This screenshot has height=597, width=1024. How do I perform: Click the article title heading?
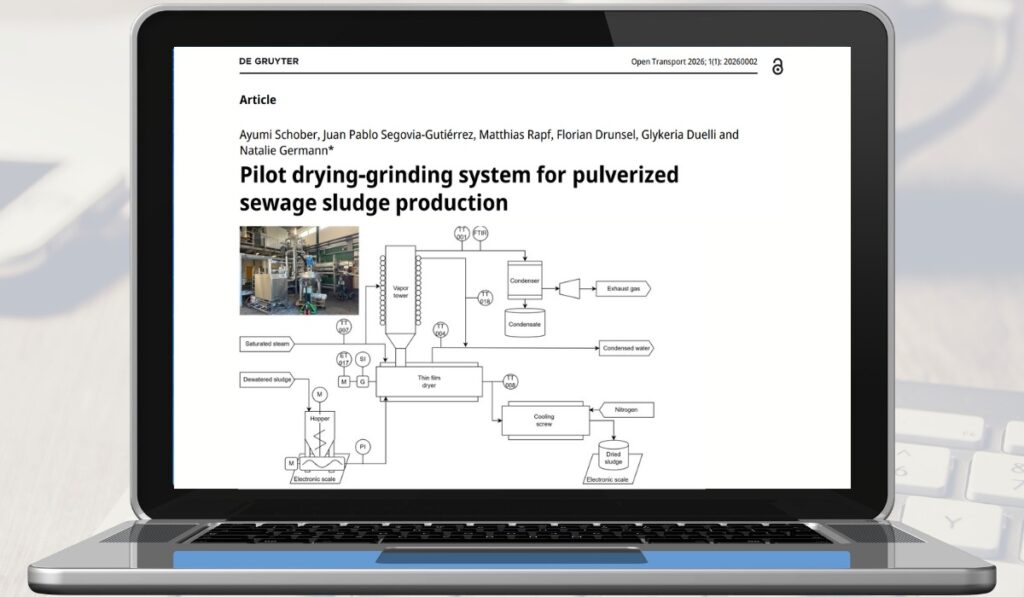click(458, 189)
